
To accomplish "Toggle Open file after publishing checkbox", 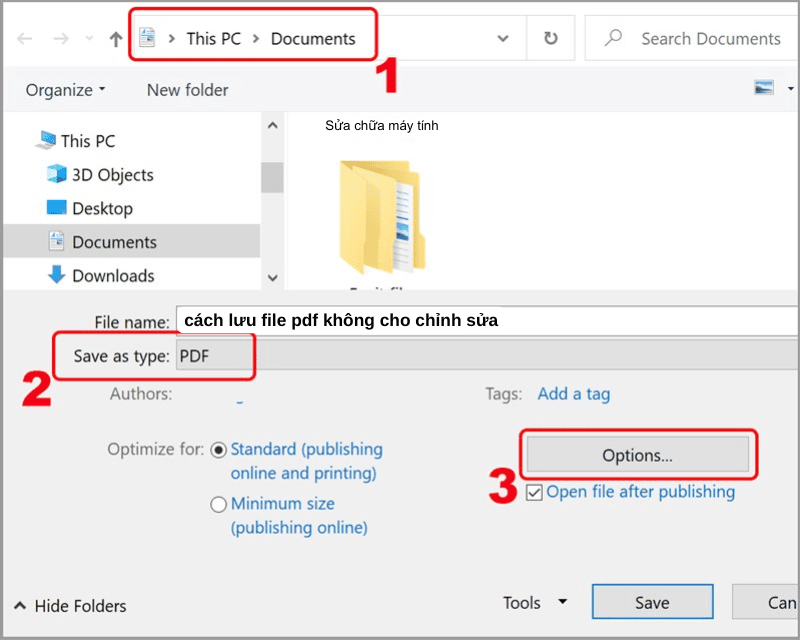I will (534, 492).
